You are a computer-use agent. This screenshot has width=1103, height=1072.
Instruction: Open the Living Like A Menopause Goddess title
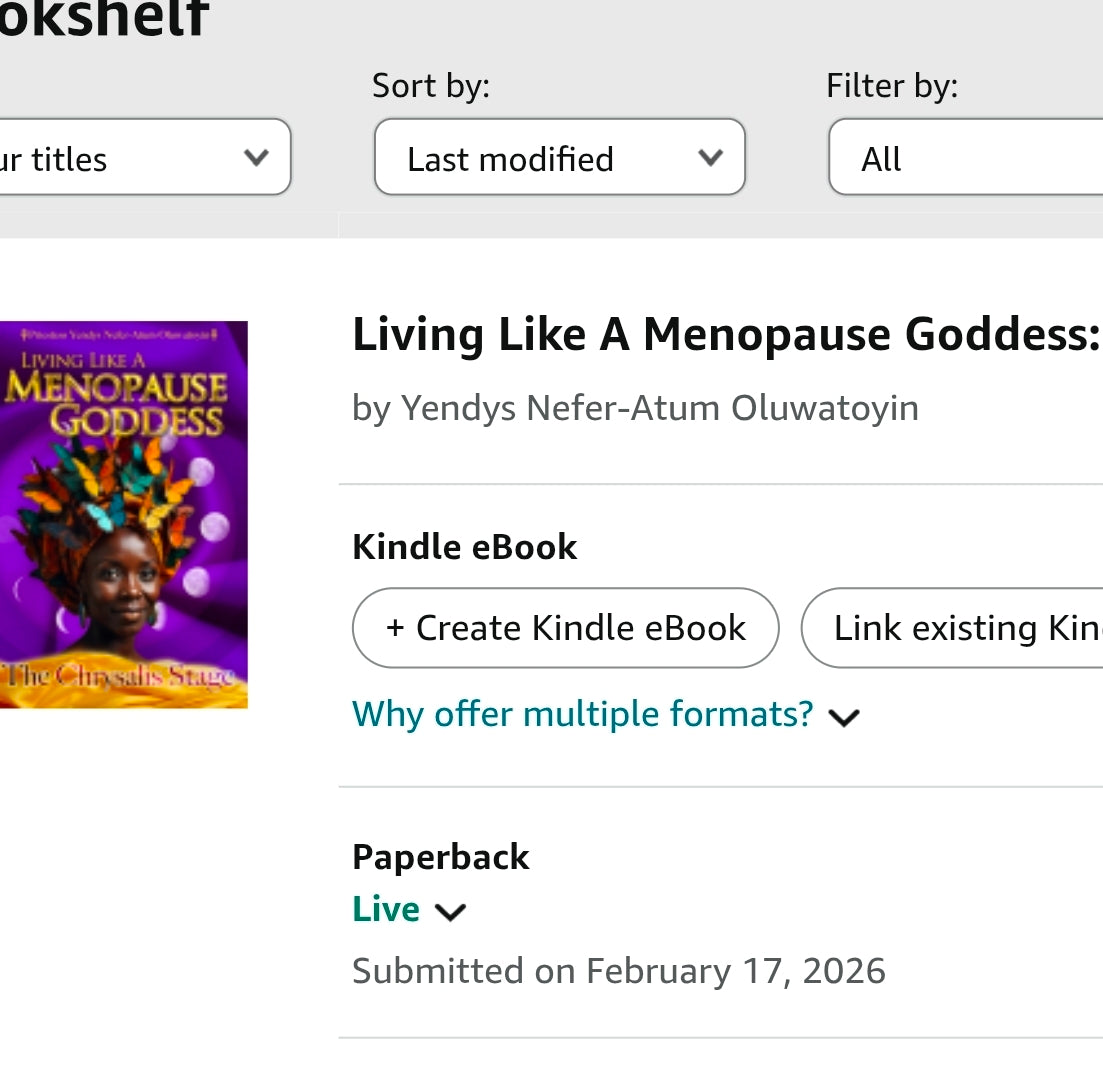(726, 335)
